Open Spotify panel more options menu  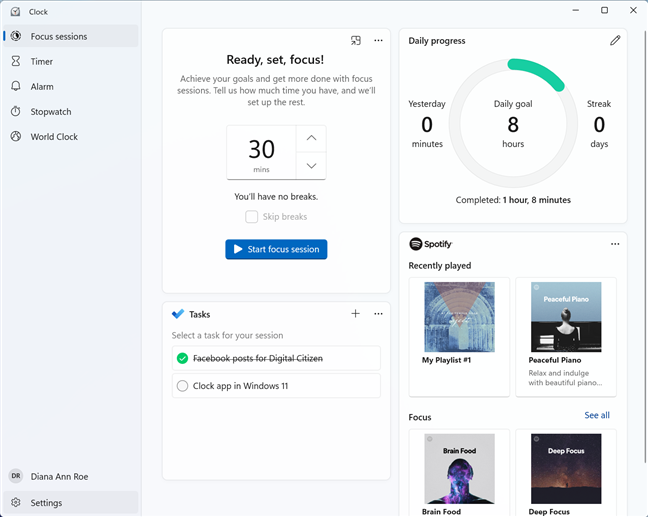point(615,244)
